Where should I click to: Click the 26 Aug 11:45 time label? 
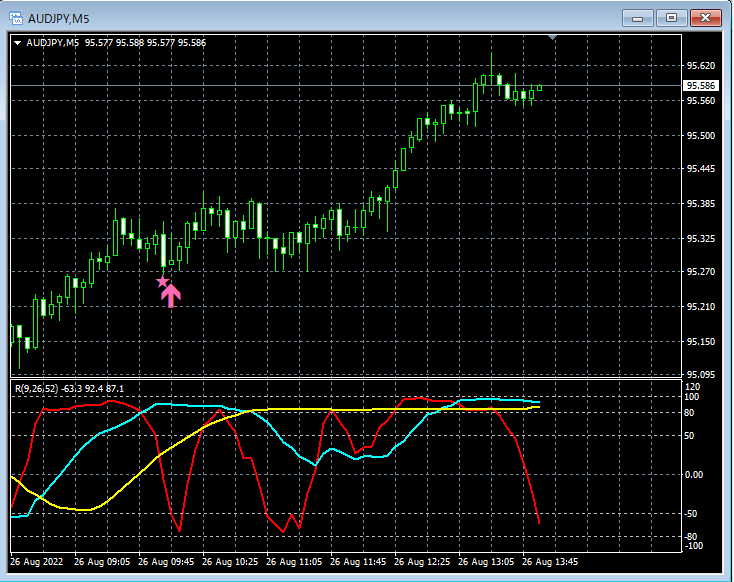click(358, 561)
